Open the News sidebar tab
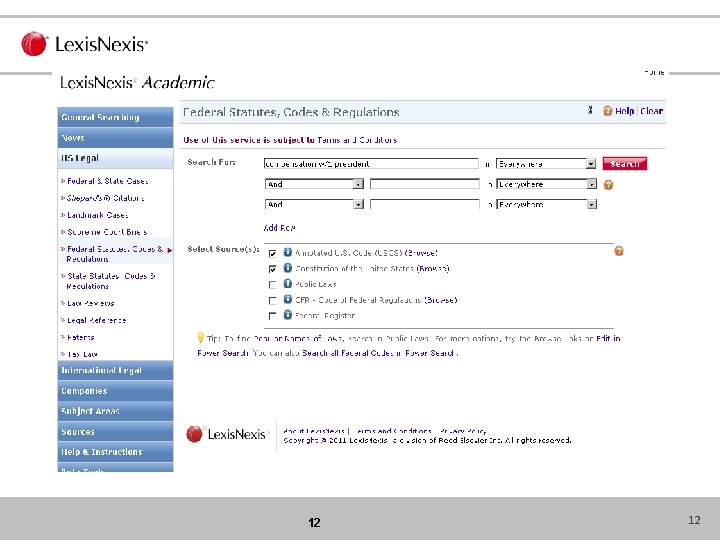Viewport: 720px width, 540px height. pos(115,138)
